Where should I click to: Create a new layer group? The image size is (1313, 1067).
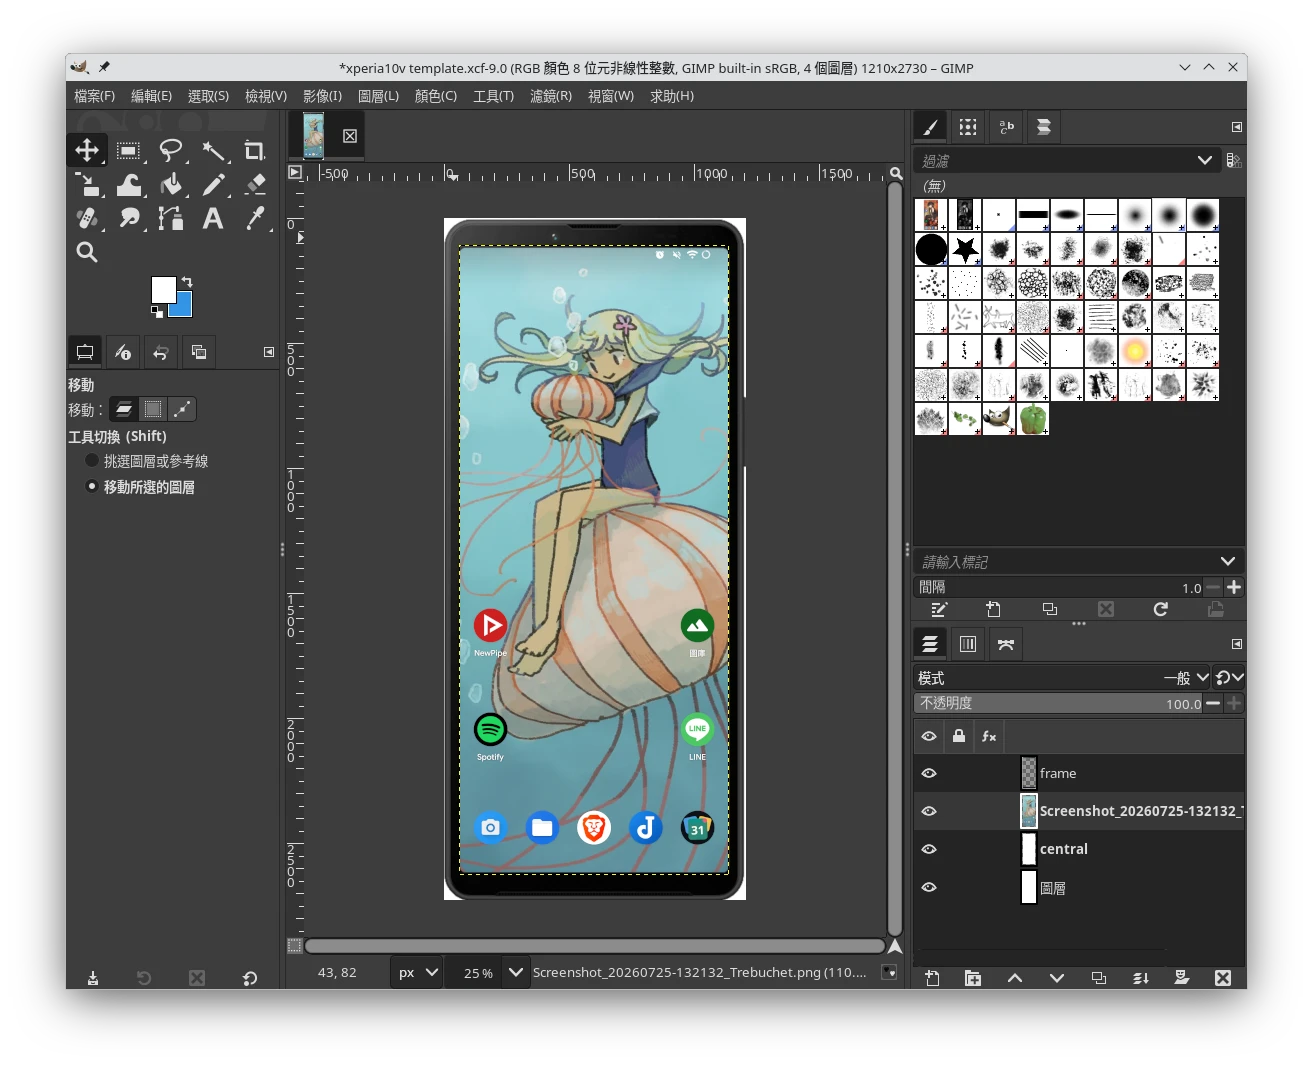click(x=973, y=978)
